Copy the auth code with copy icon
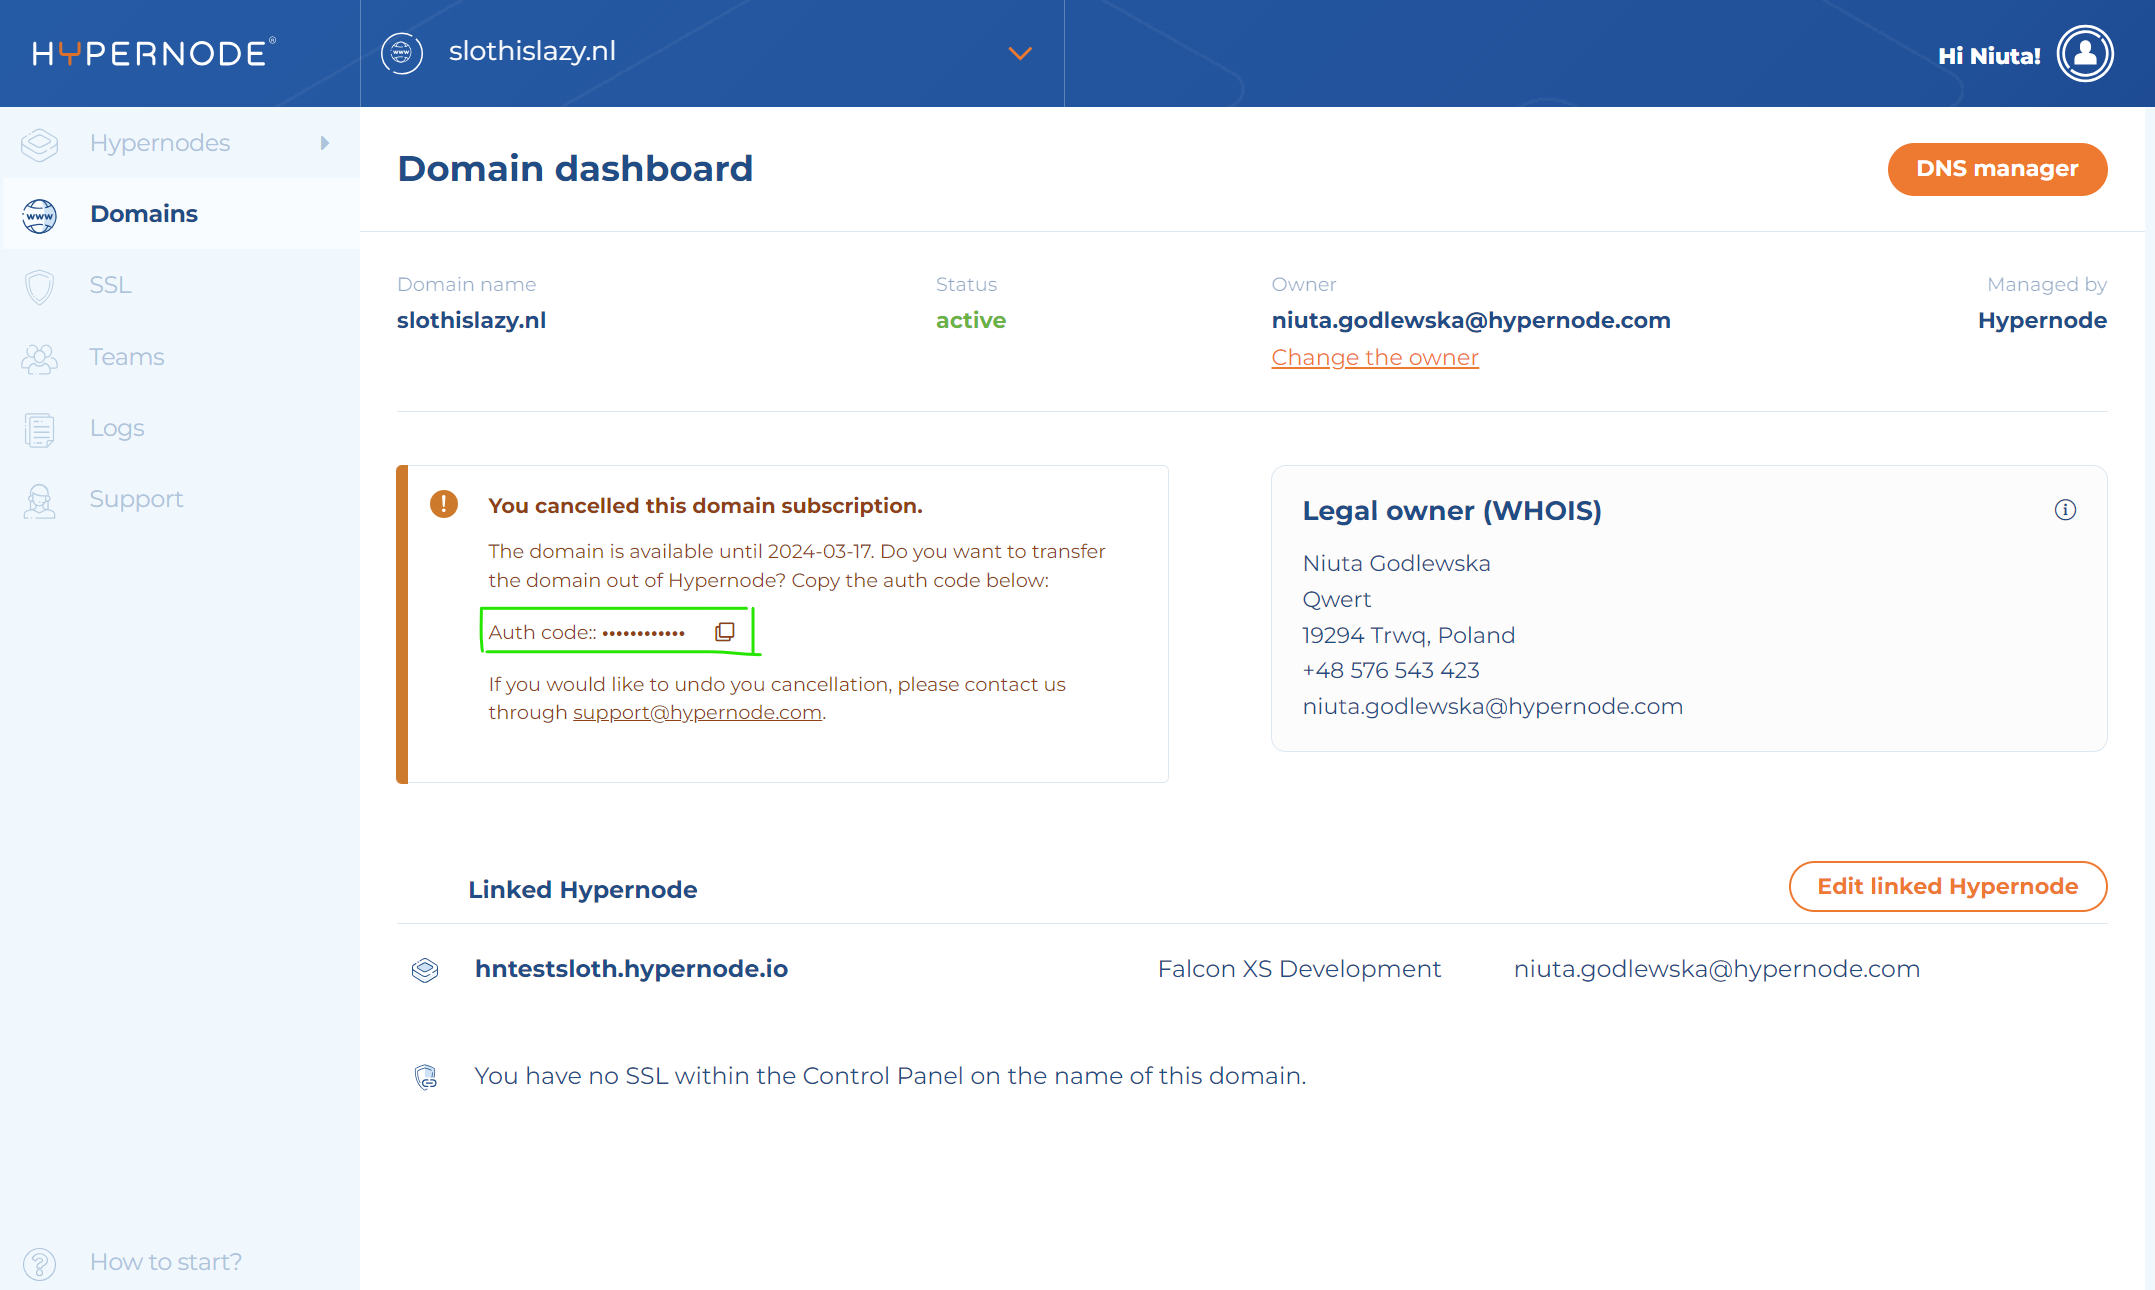2155x1290 pixels. pos(725,631)
